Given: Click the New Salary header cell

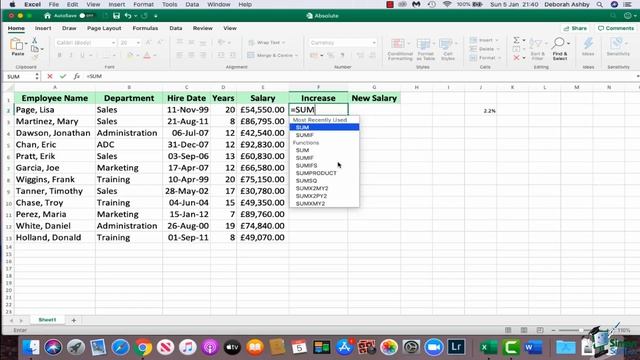Looking at the screenshot, I should pos(374,98).
